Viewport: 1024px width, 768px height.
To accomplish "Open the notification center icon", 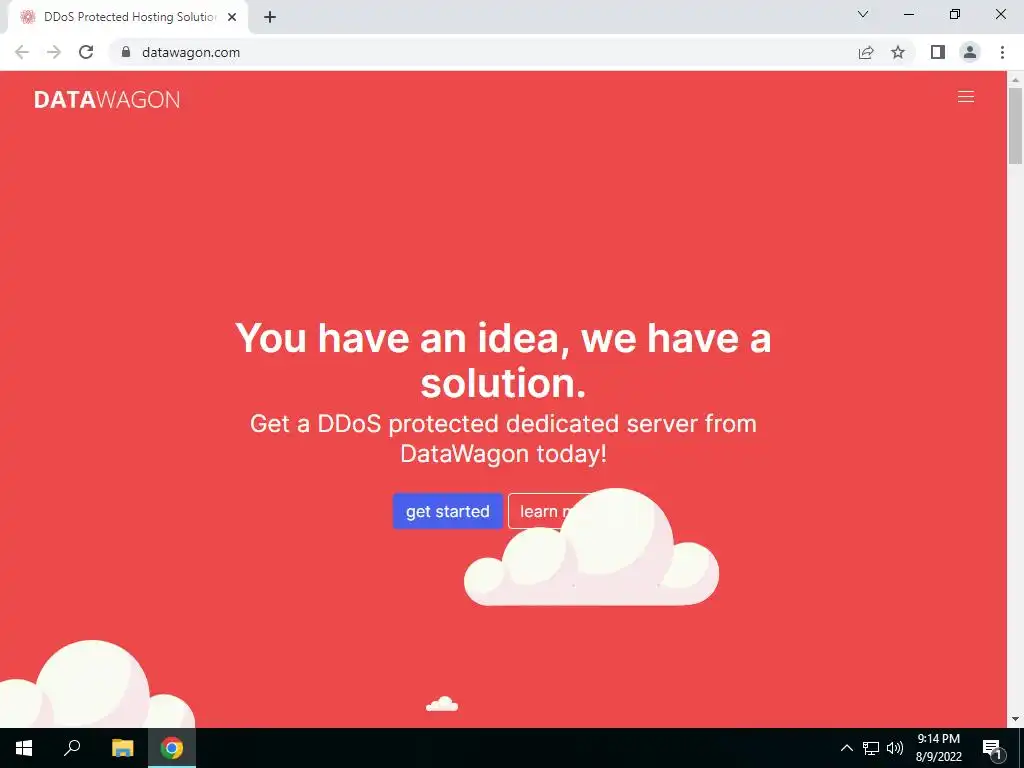I will pos(992,748).
